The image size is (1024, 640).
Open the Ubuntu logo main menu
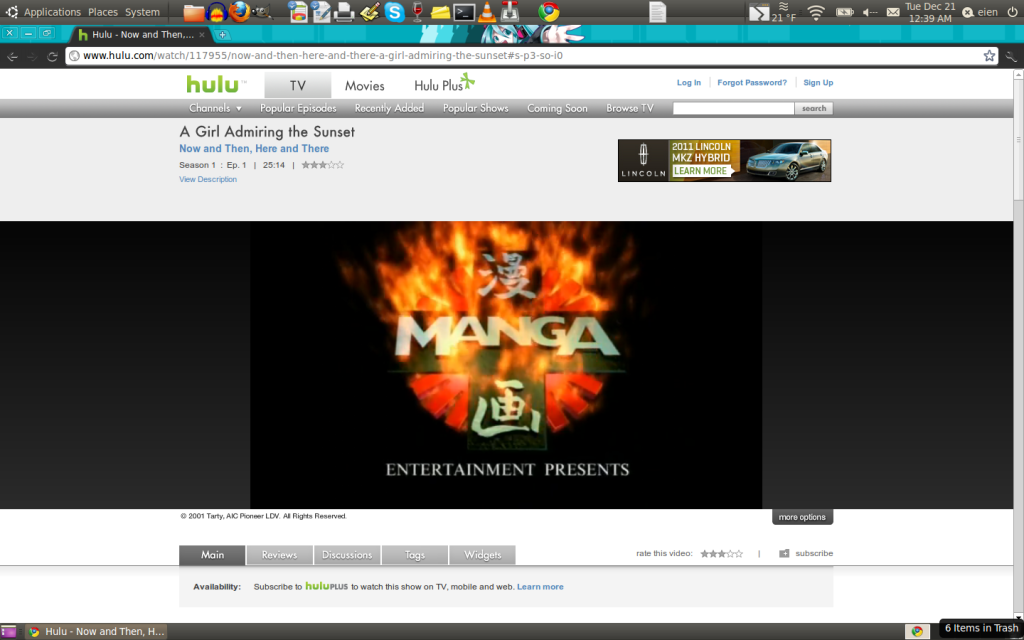click(x=11, y=12)
